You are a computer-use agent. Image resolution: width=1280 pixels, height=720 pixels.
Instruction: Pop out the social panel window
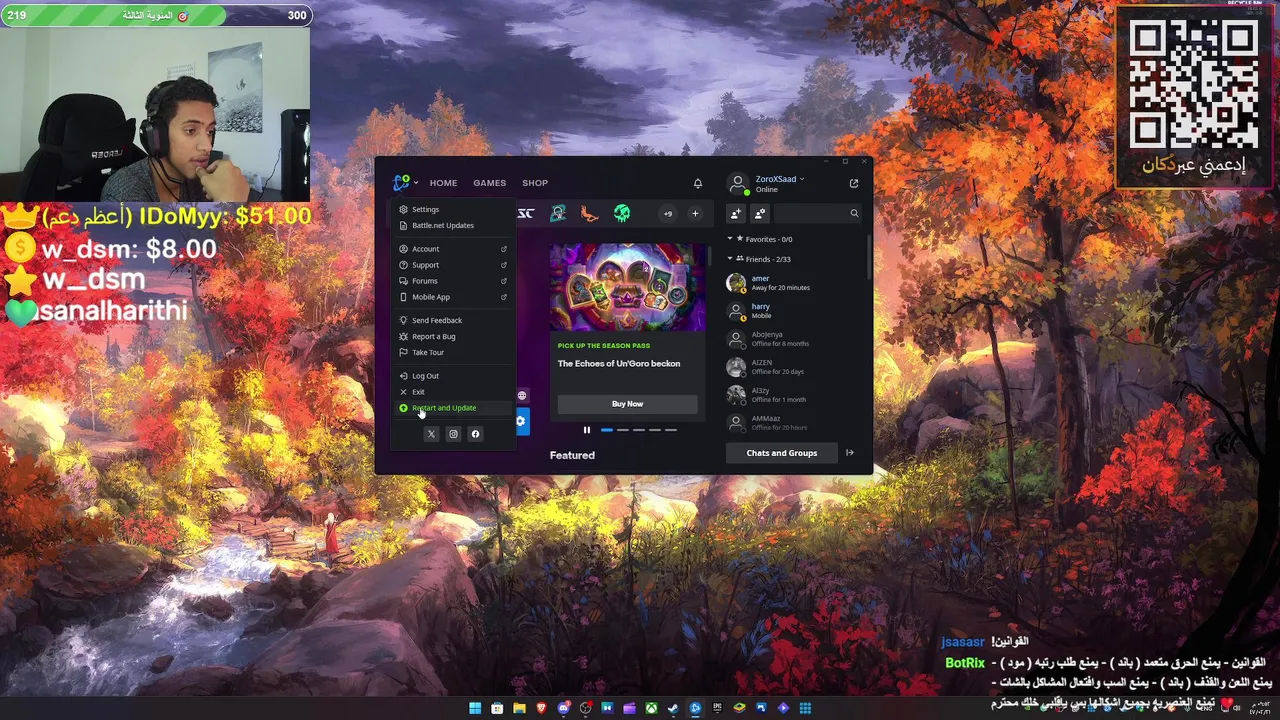[x=854, y=183]
